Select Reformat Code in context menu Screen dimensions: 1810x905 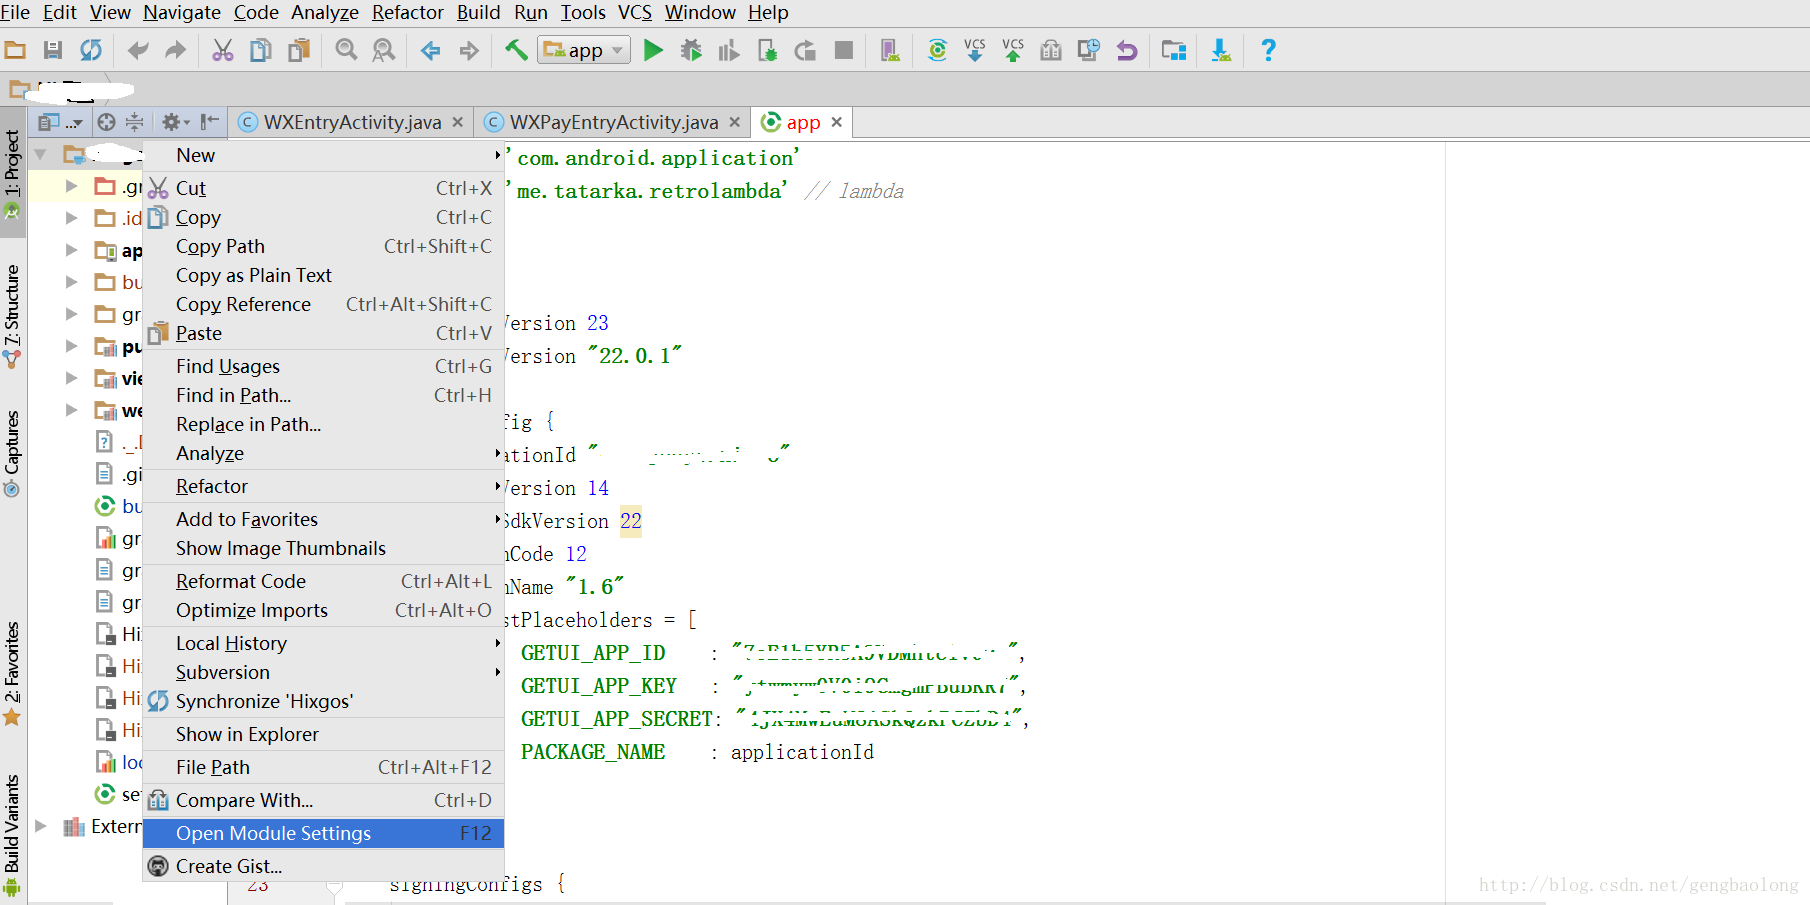323,581
